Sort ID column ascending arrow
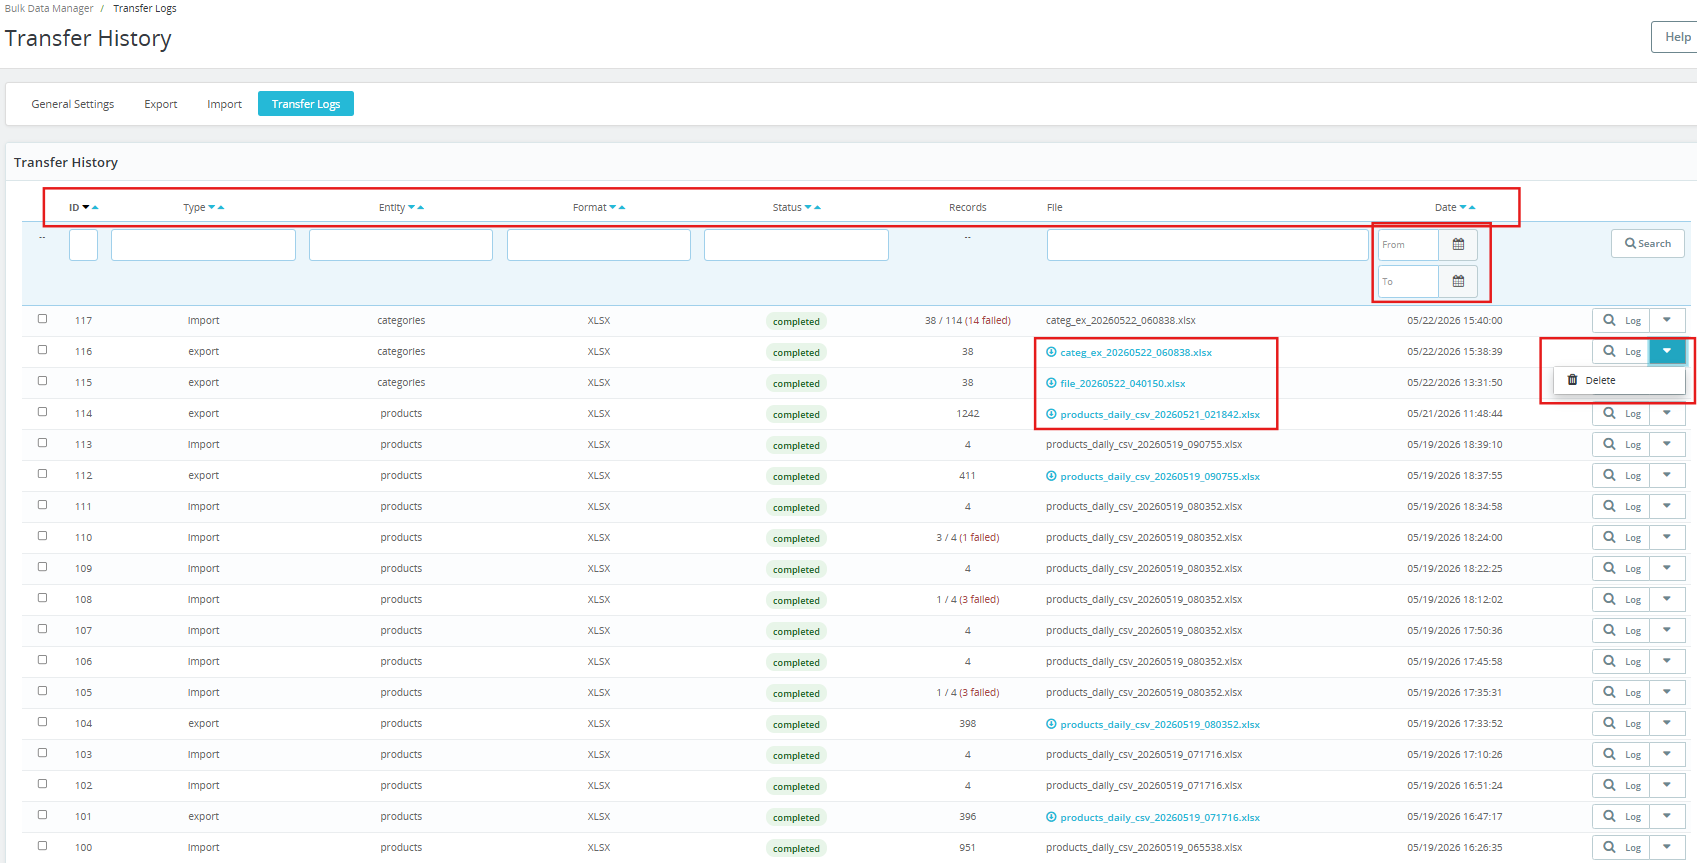Viewport: 1697px width, 863px height. click(x=95, y=207)
